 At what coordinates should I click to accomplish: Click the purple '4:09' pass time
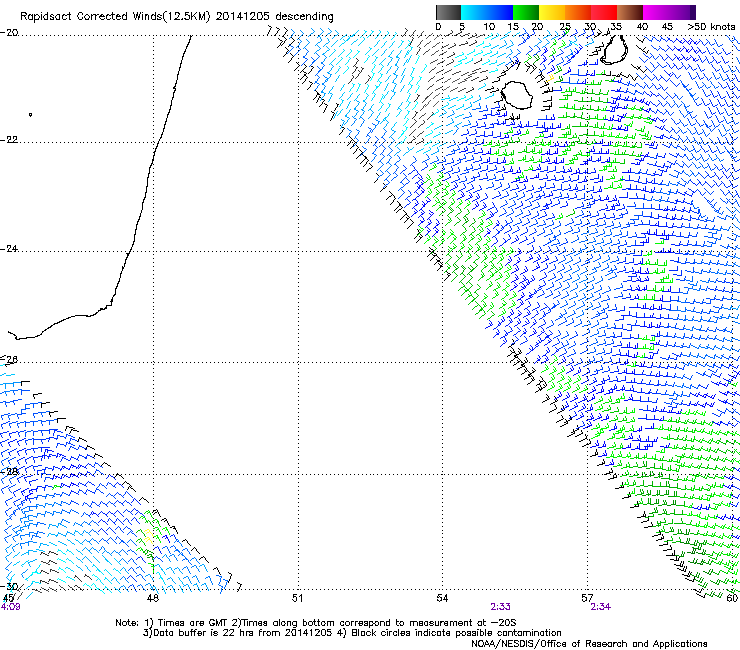tap(10, 607)
